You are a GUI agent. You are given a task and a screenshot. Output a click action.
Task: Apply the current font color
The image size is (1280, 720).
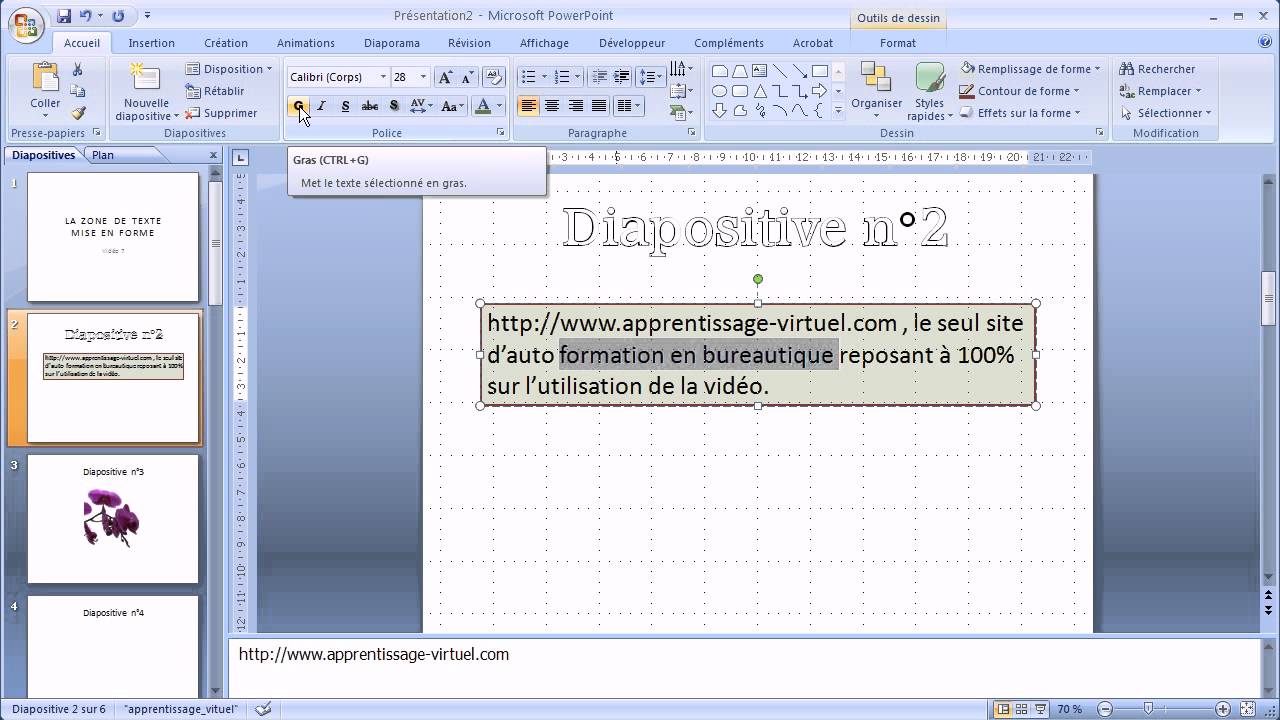pyautogui.click(x=483, y=106)
